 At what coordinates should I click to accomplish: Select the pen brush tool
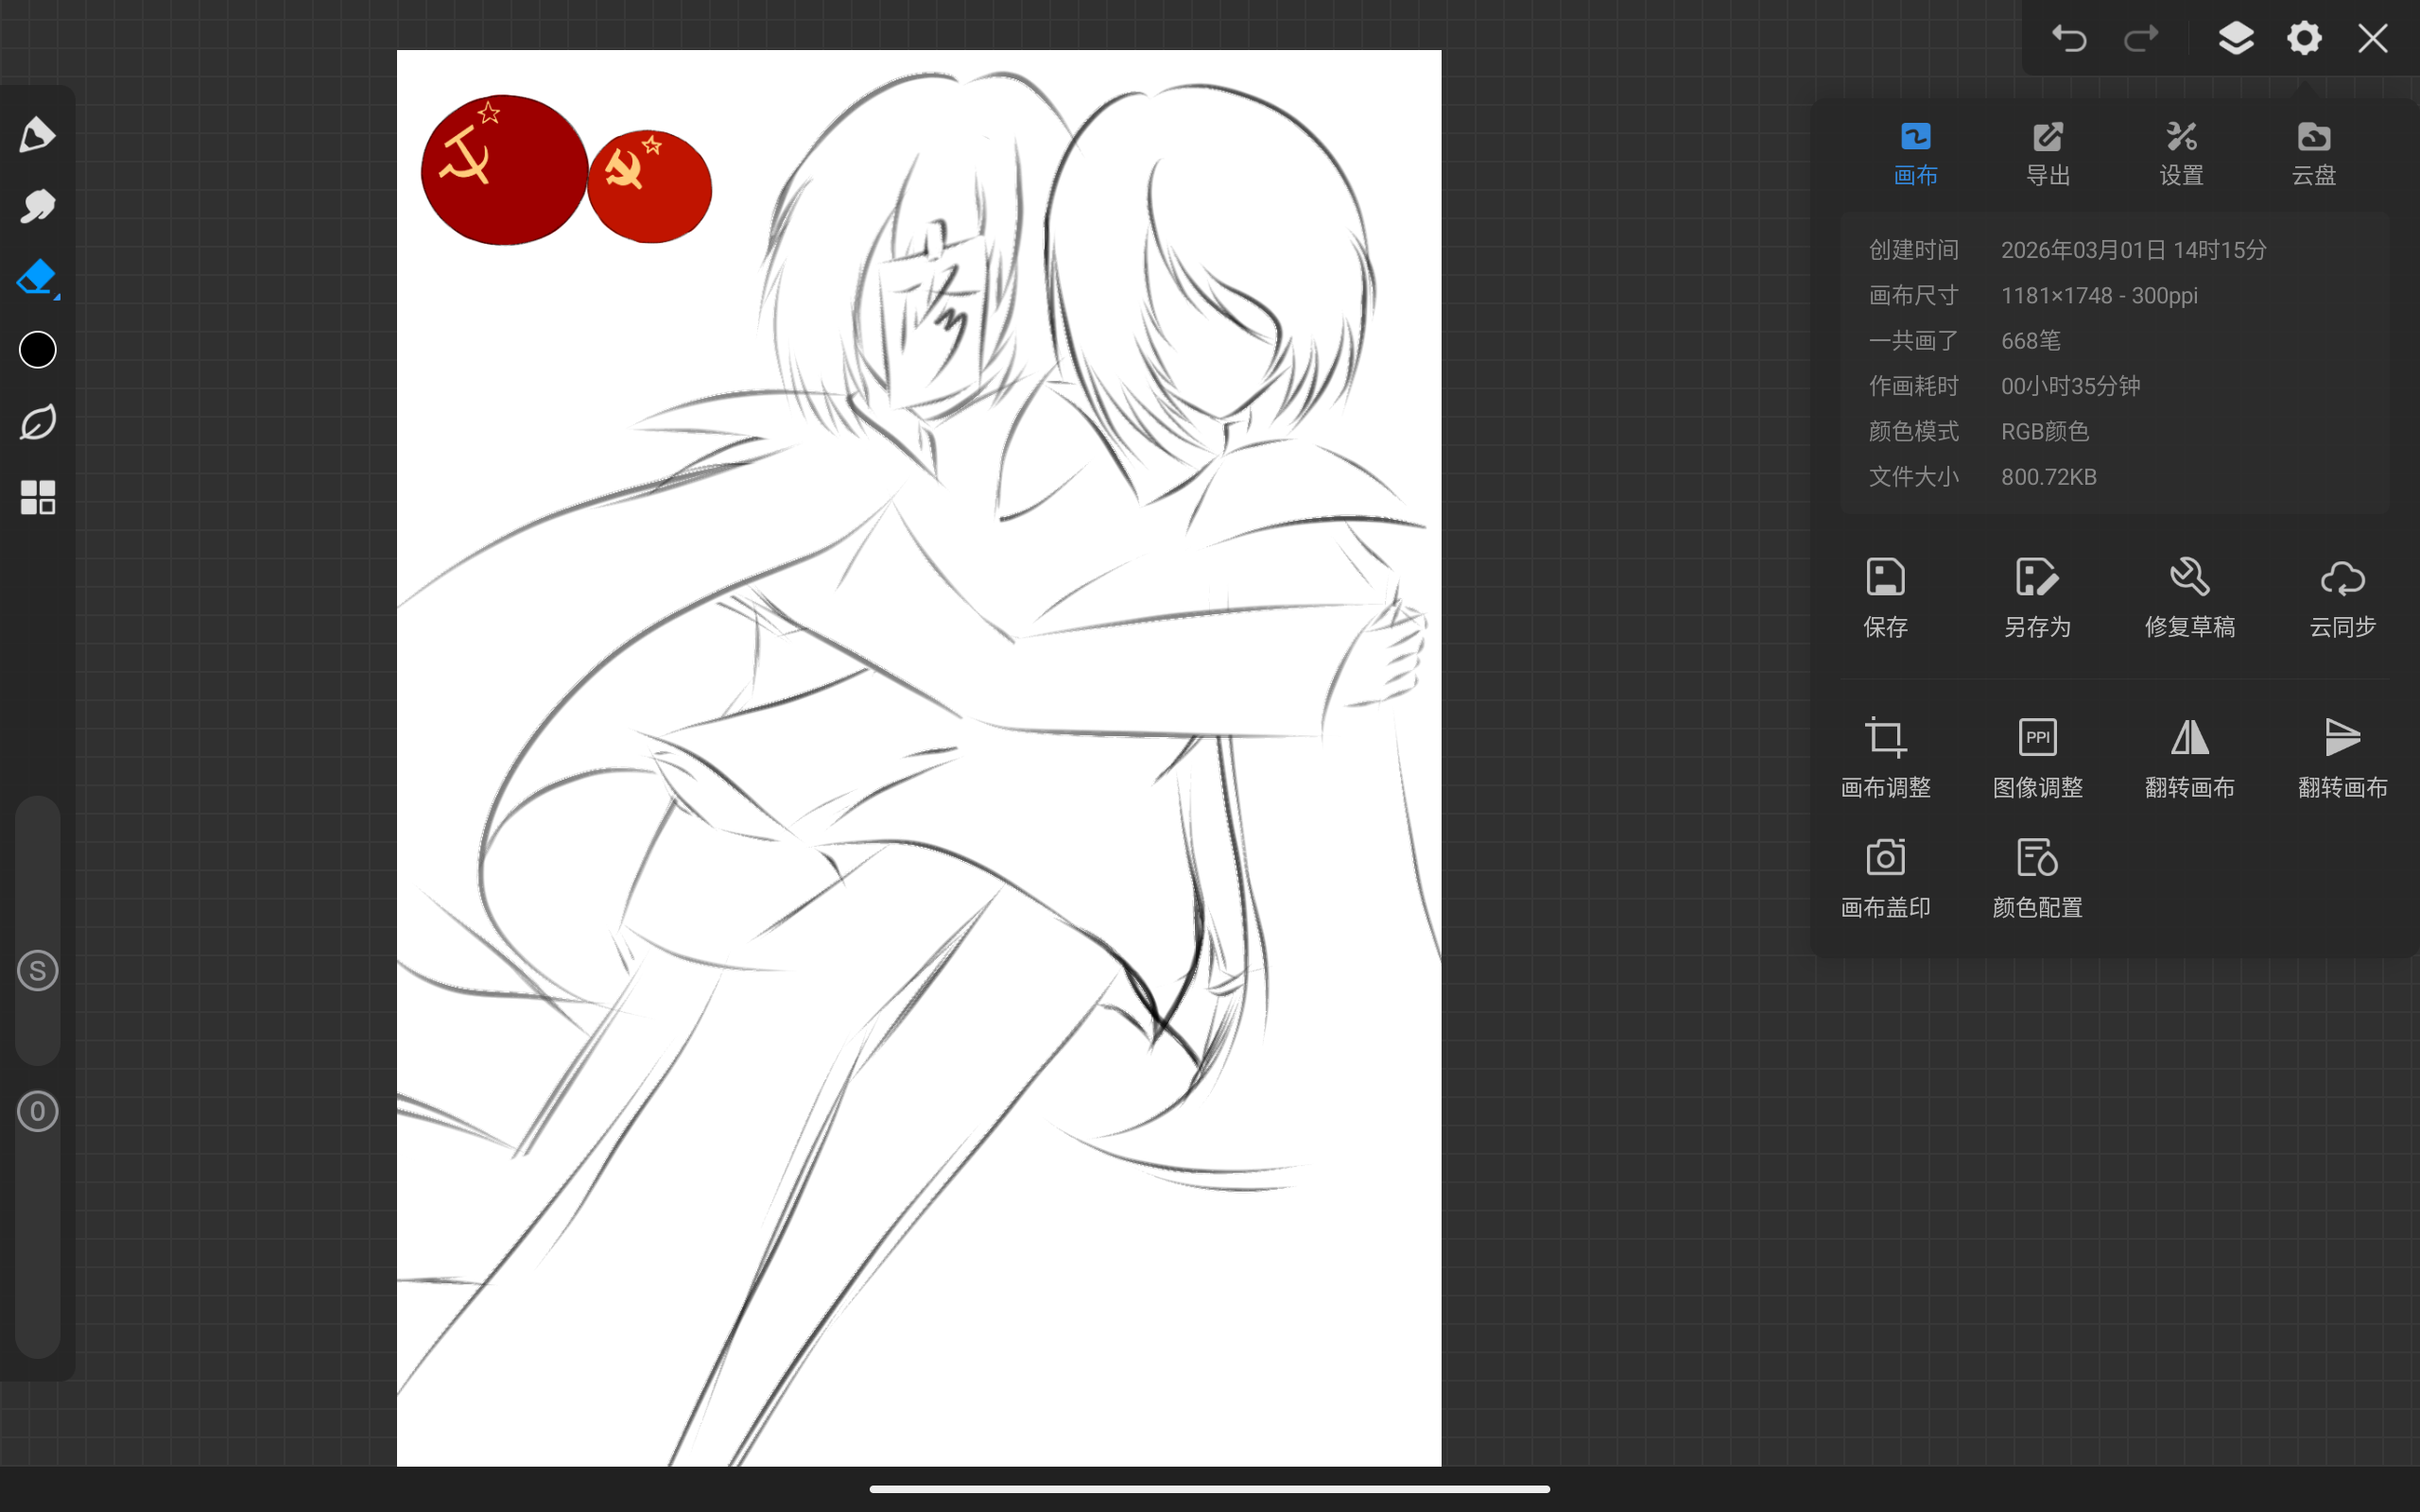click(x=37, y=135)
